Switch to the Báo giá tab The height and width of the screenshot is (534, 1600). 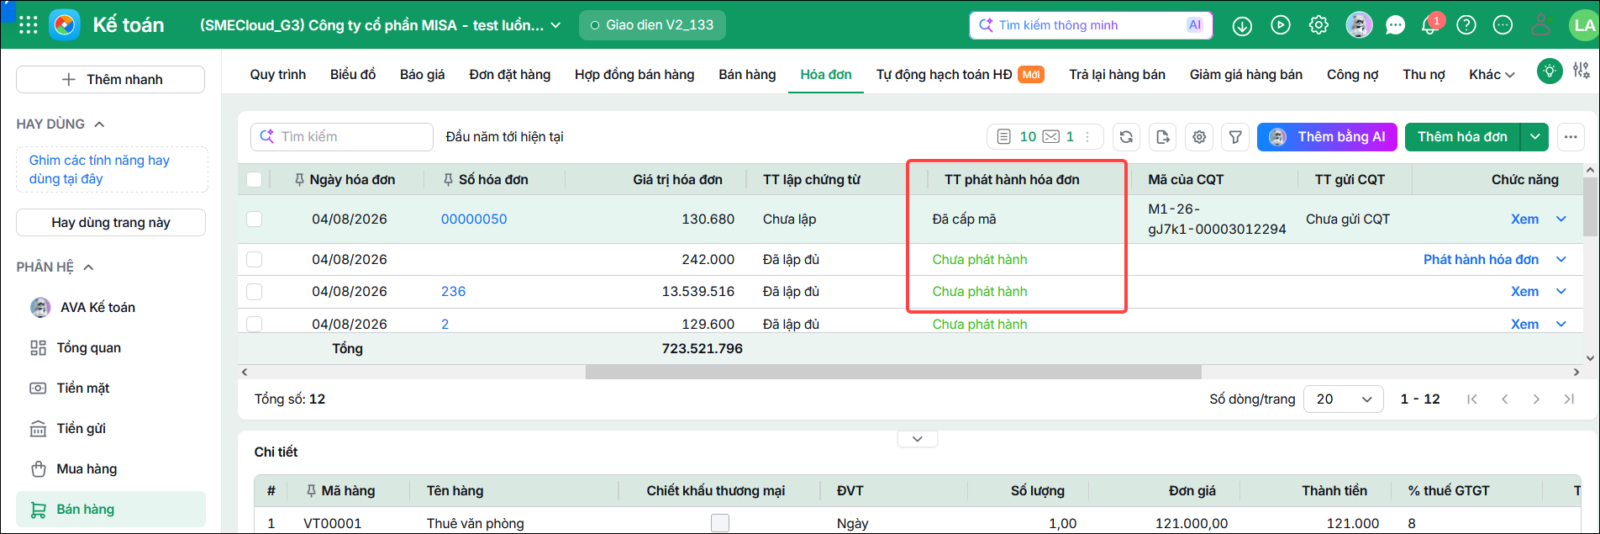pyautogui.click(x=422, y=74)
